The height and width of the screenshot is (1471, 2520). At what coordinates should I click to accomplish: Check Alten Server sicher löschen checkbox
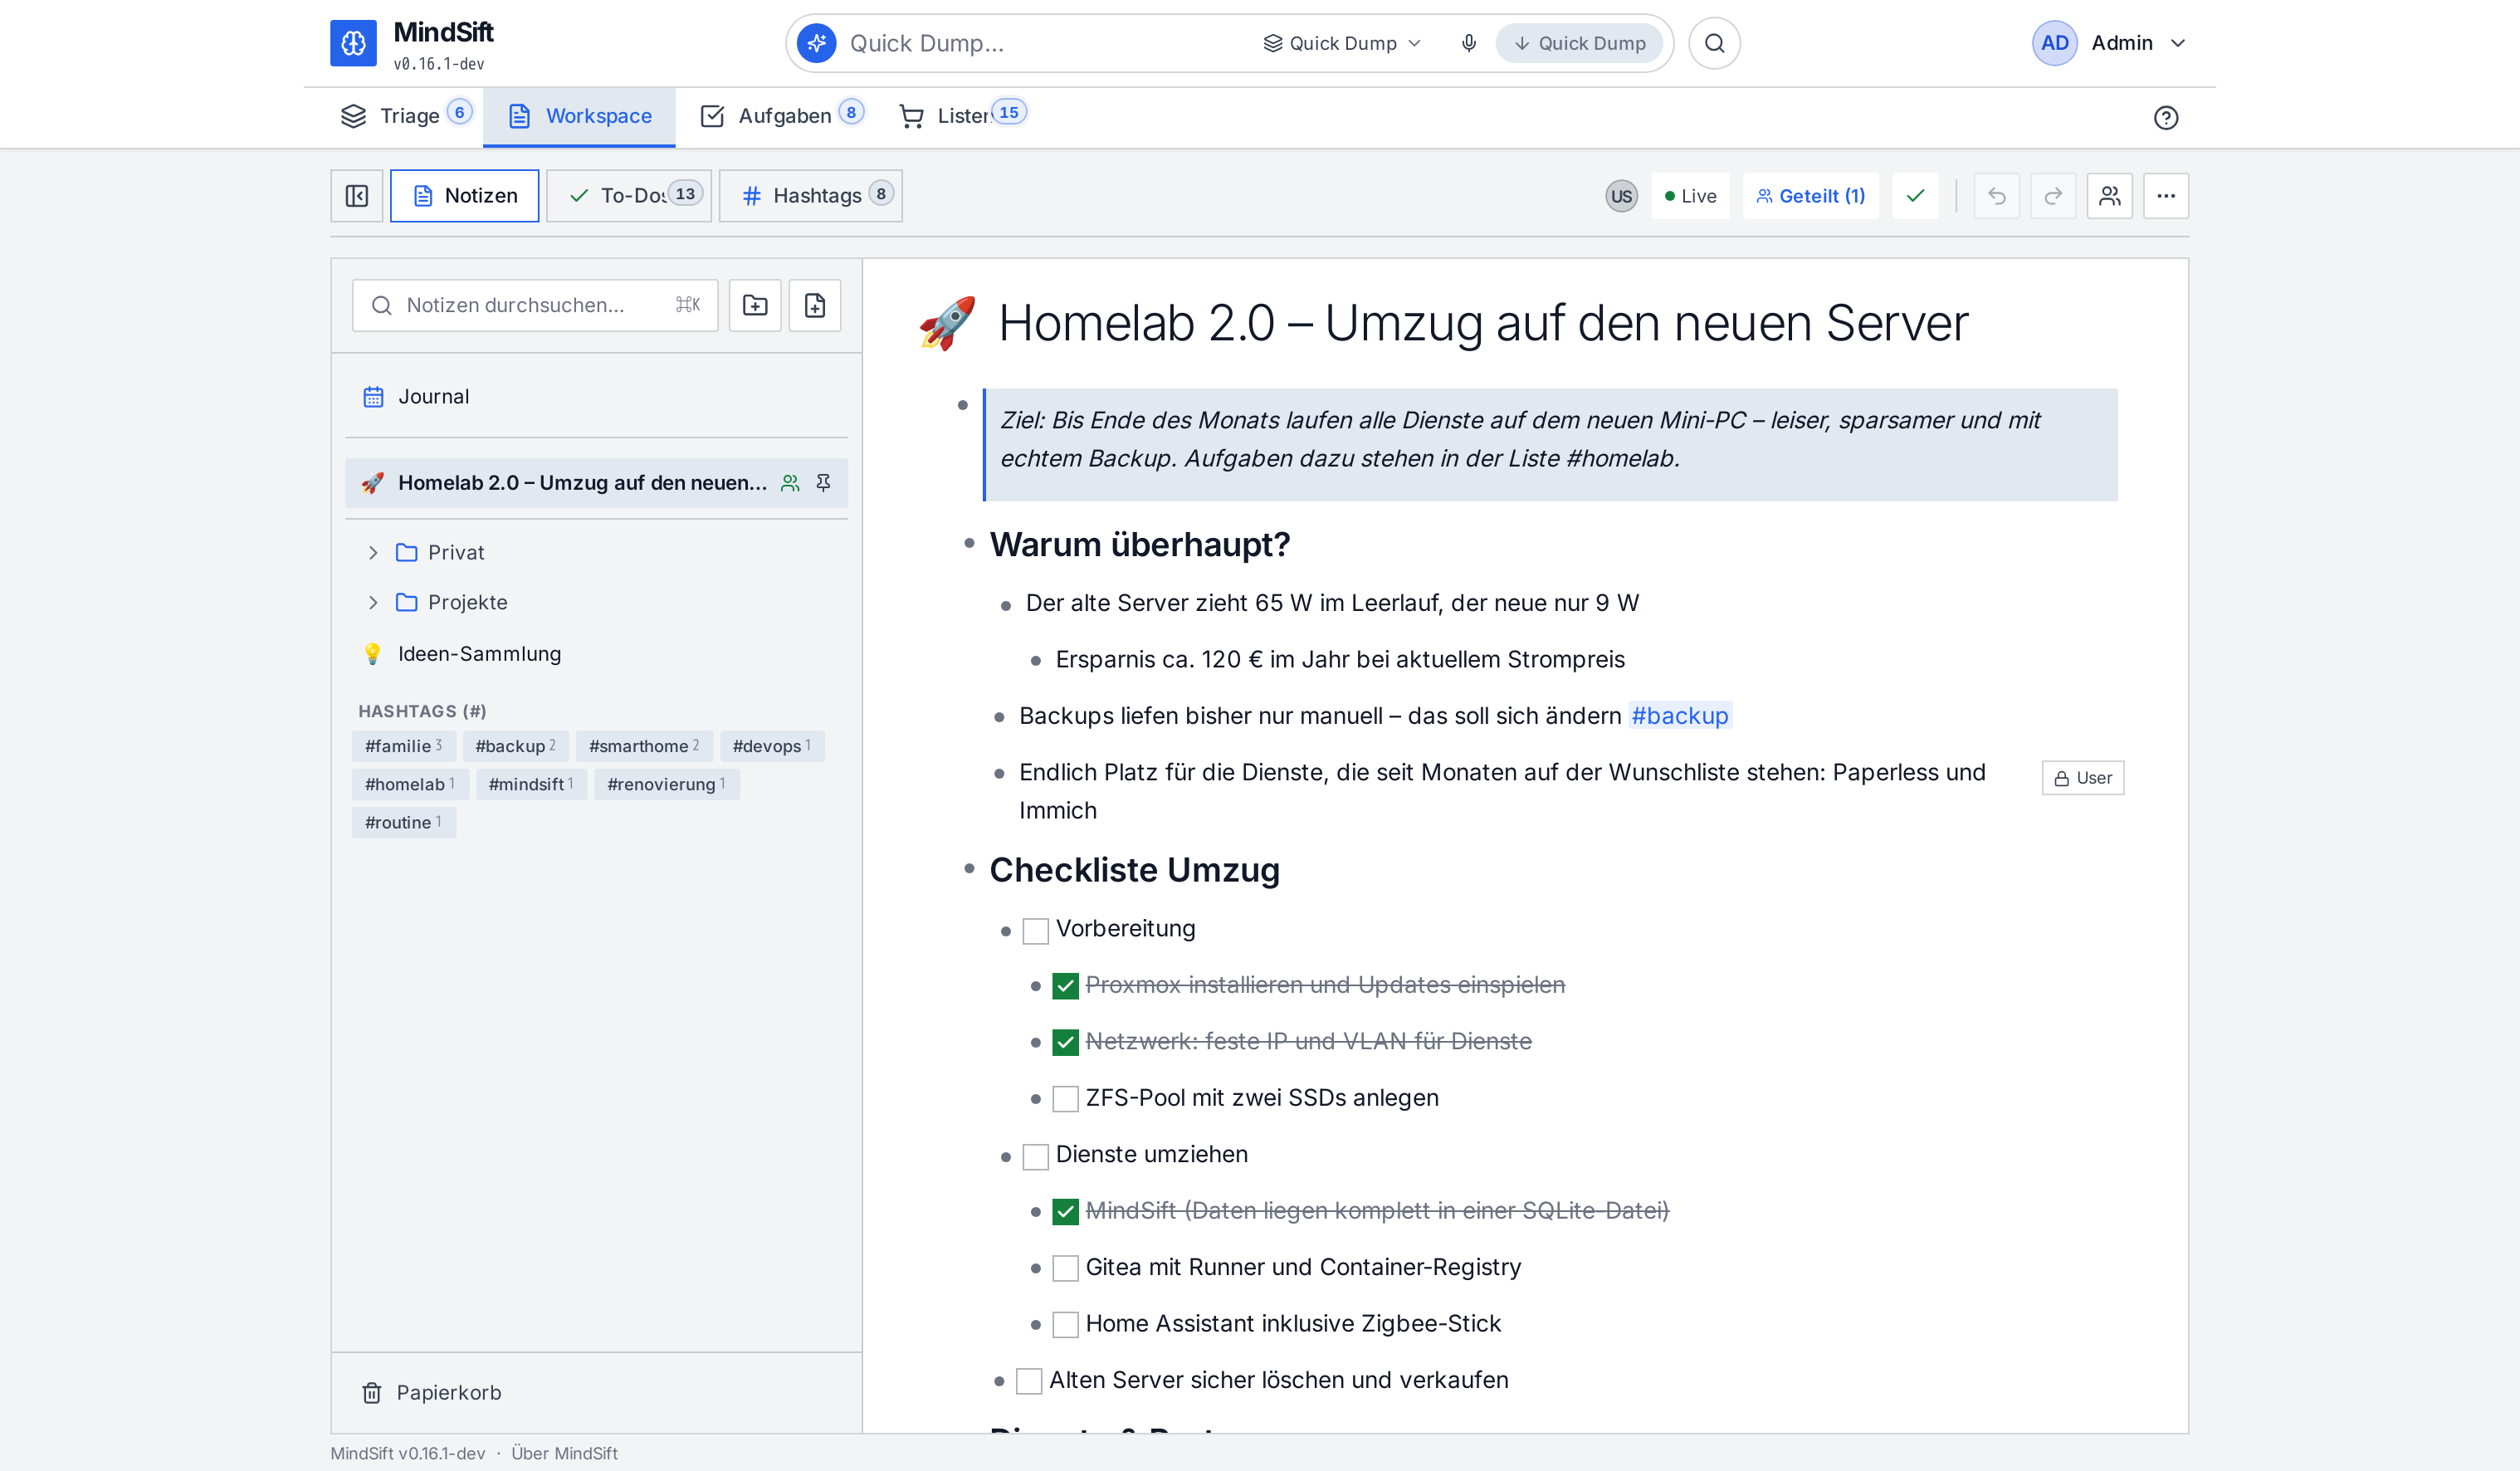tap(1029, 1382)
